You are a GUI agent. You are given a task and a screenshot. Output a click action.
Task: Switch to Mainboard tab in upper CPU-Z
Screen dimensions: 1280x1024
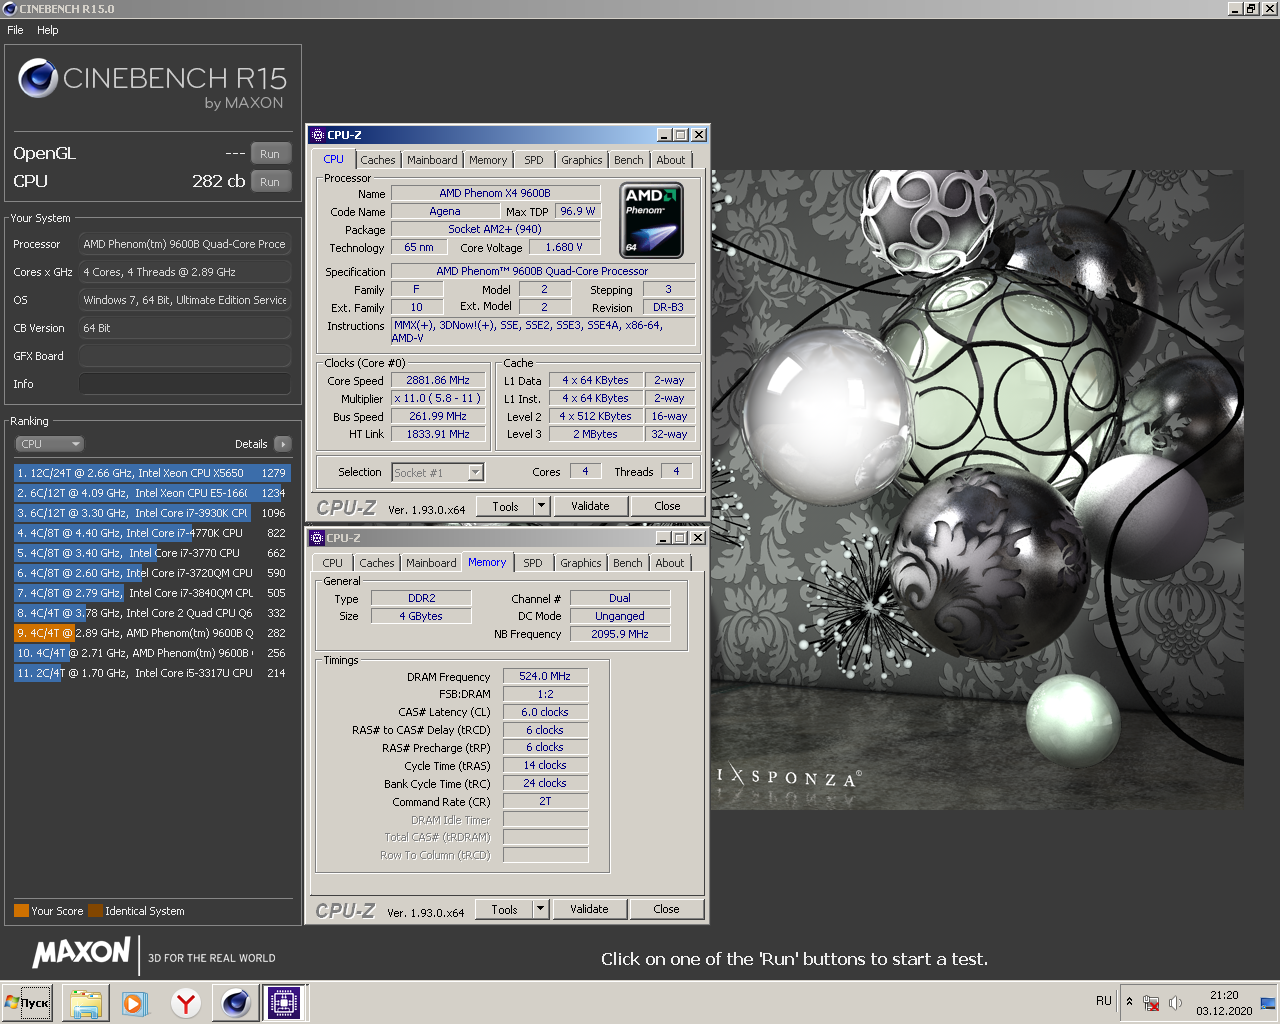click(x=432, y=160)
